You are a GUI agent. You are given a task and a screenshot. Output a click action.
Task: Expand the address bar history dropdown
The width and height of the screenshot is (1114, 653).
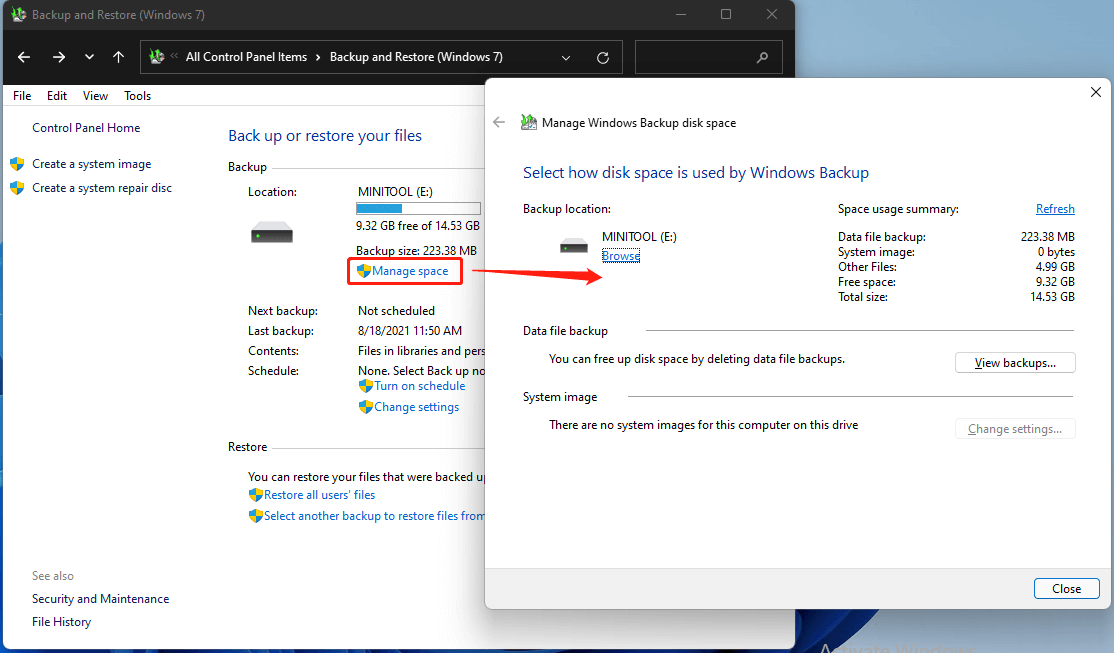[566, 58]
